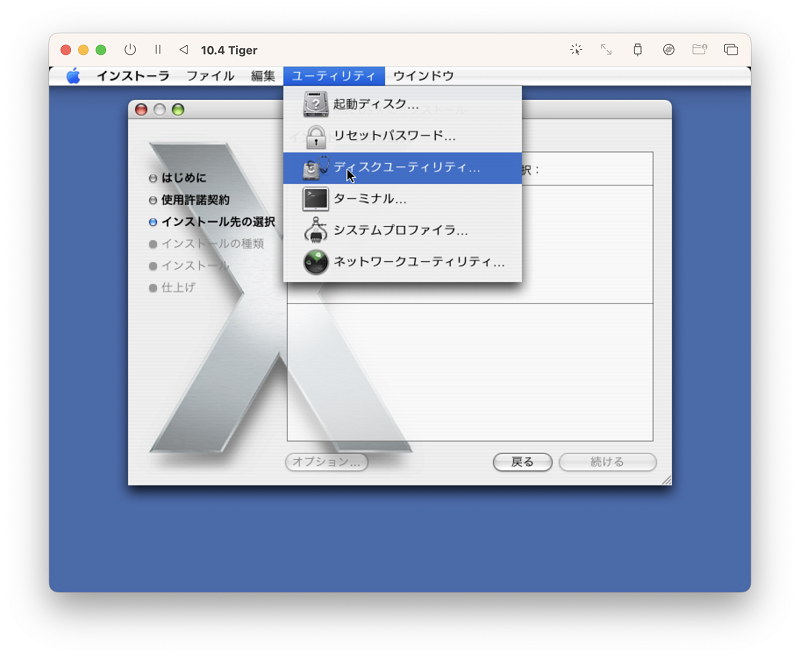Click the green zoom button of the installer window

(x=178, y=110)
